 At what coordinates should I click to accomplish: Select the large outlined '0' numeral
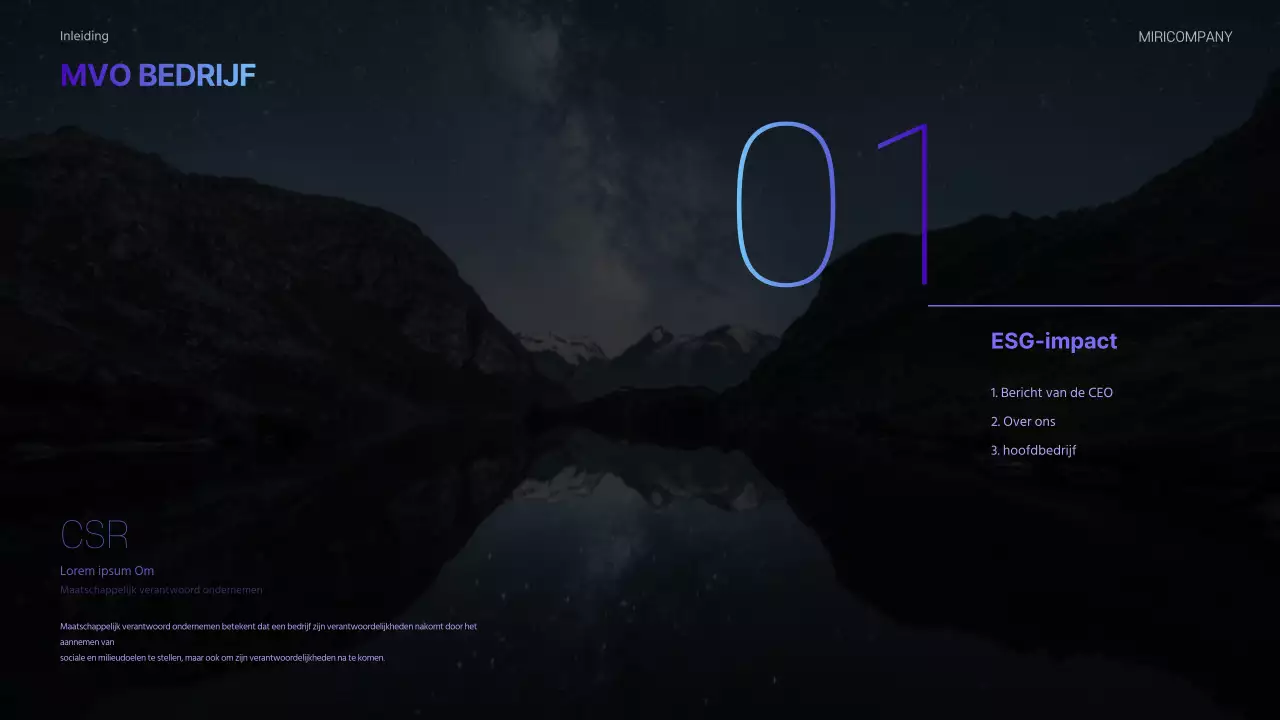point(785,204)
